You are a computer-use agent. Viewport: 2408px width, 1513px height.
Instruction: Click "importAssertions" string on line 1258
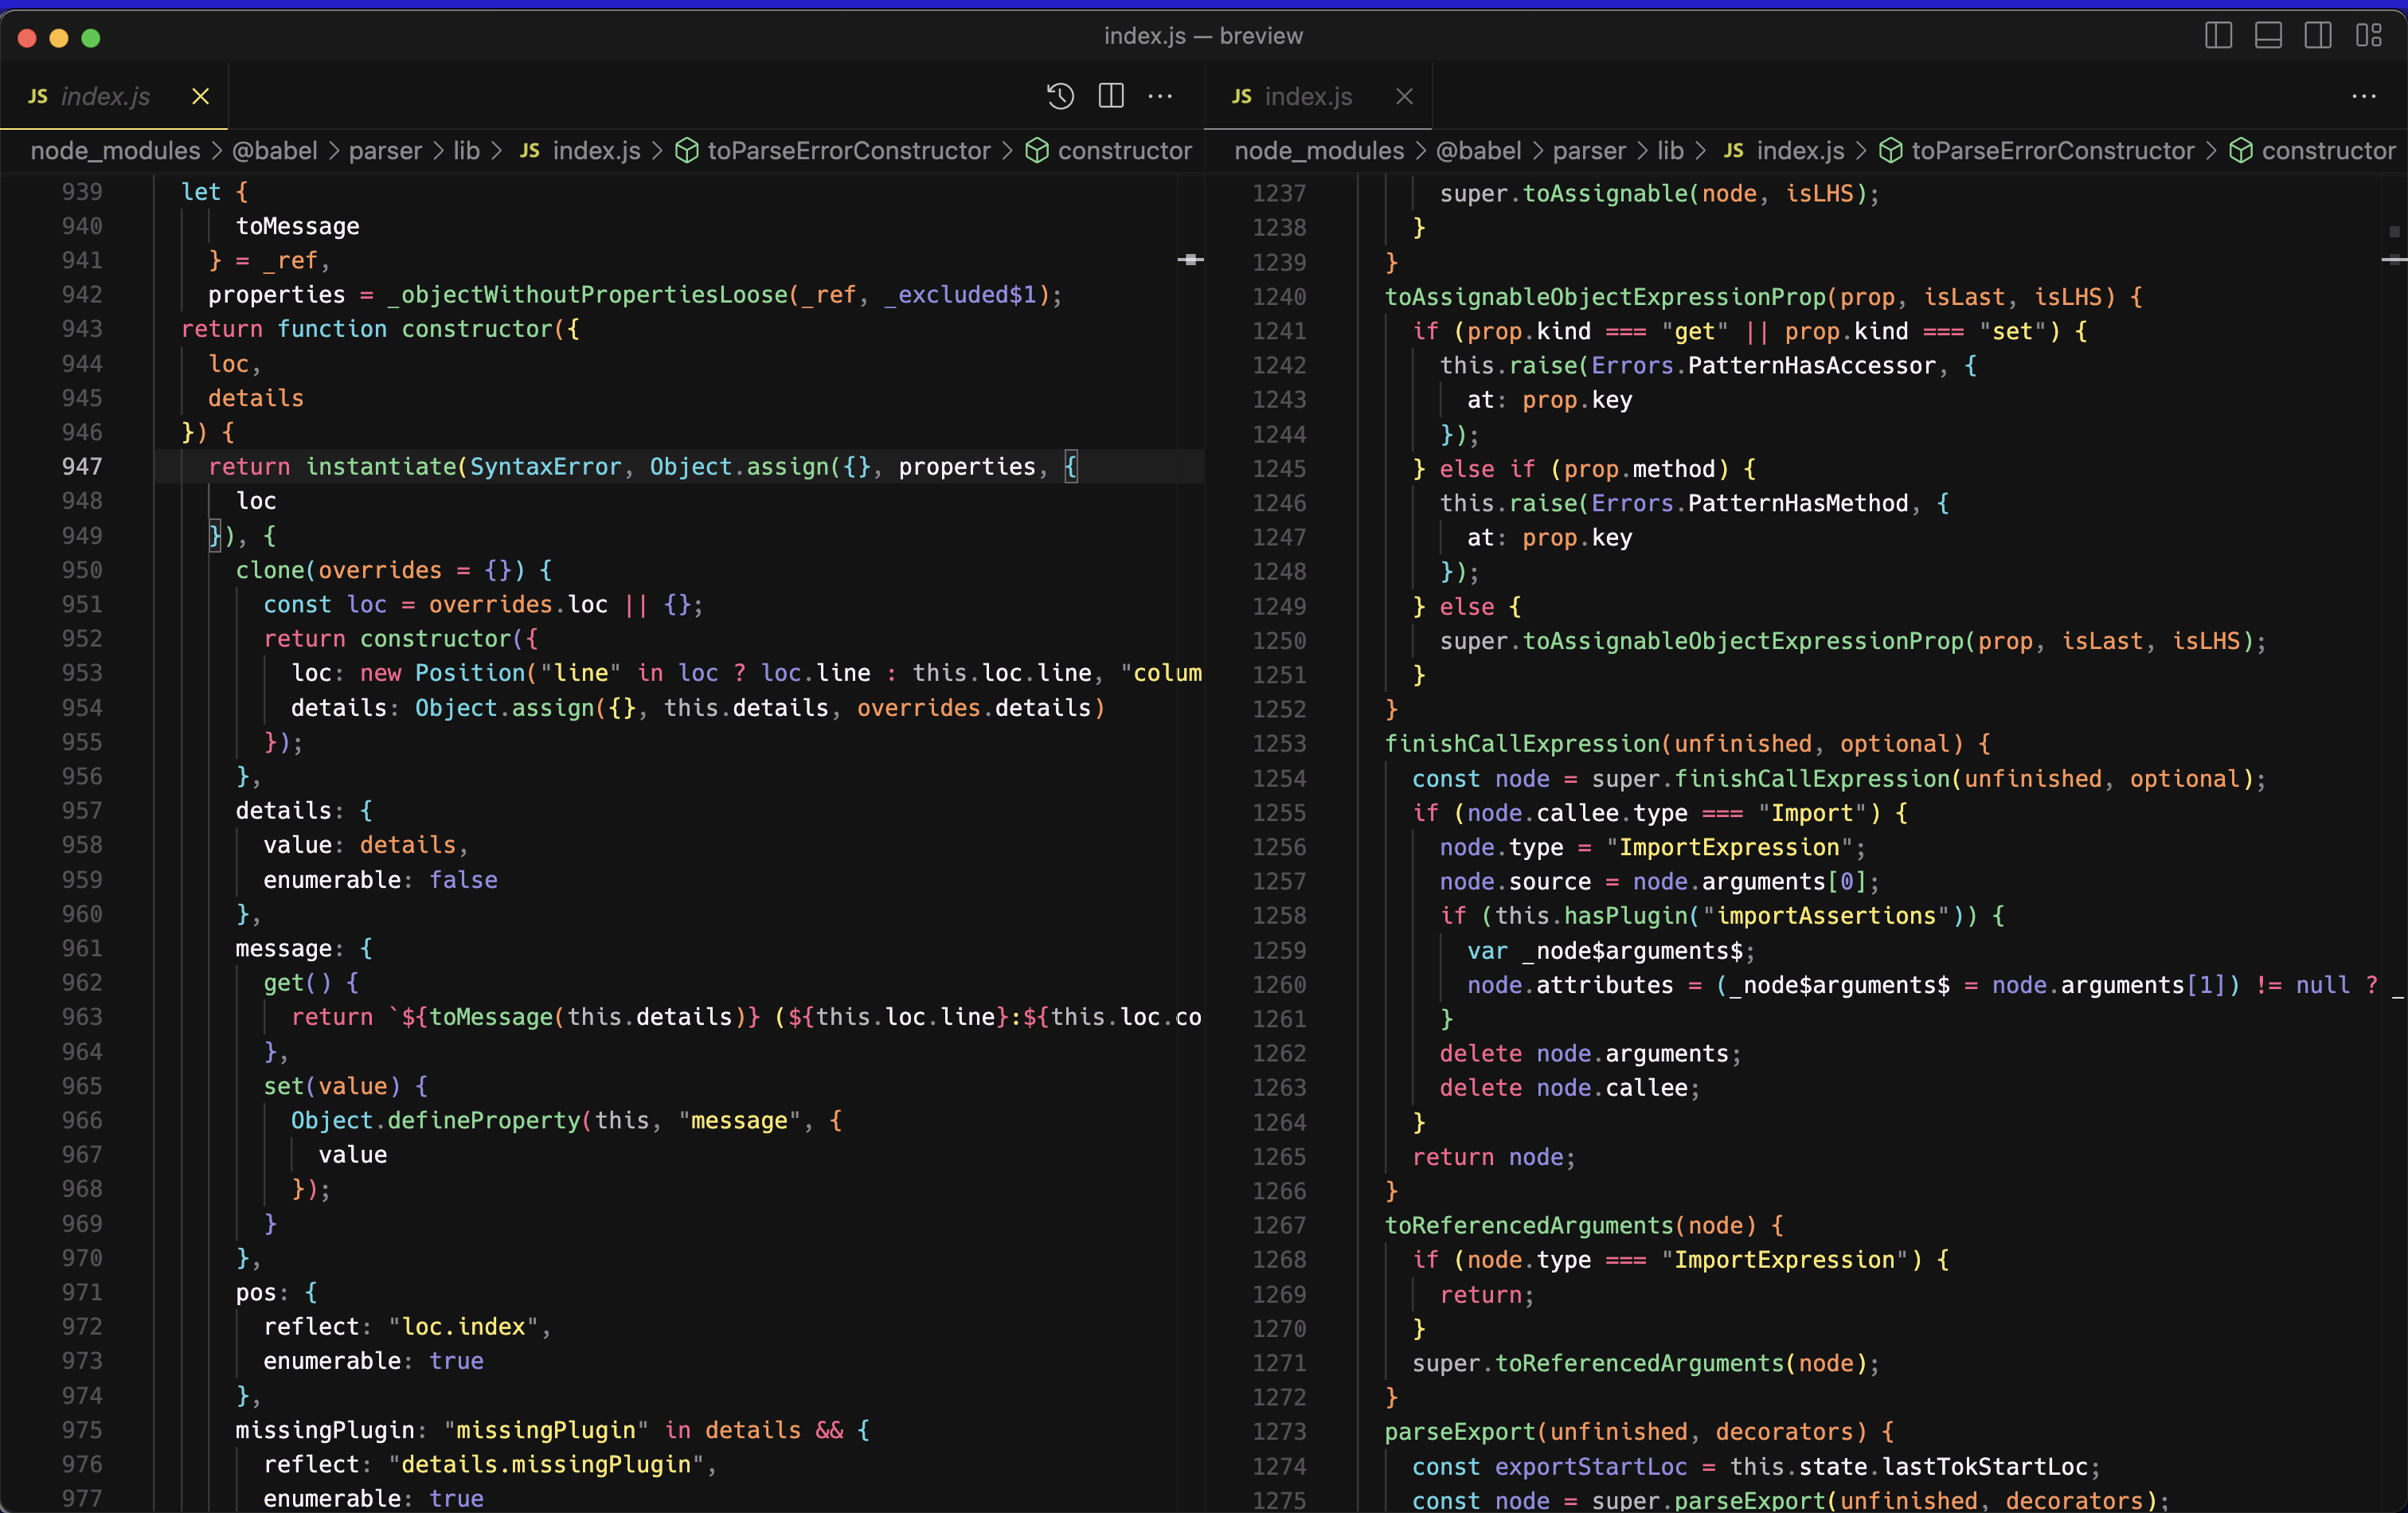[1826, 916]
